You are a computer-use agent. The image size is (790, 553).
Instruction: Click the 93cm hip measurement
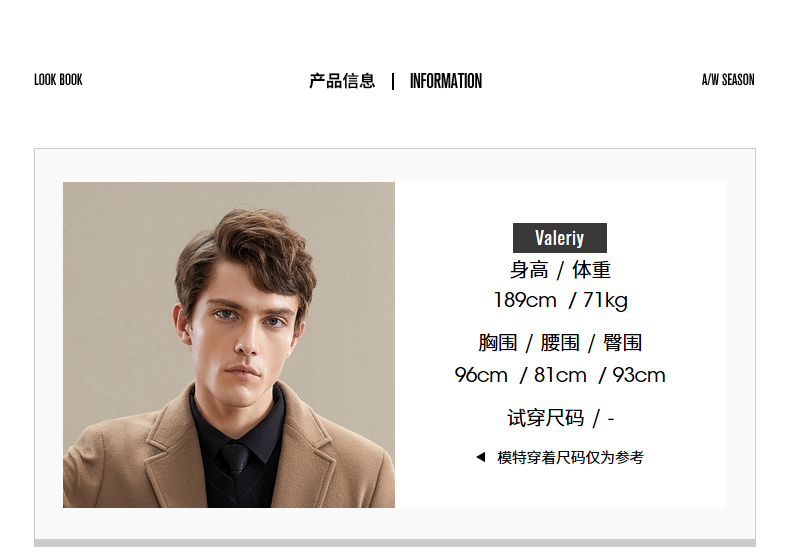pyautogui.click(x=639, y=375)
